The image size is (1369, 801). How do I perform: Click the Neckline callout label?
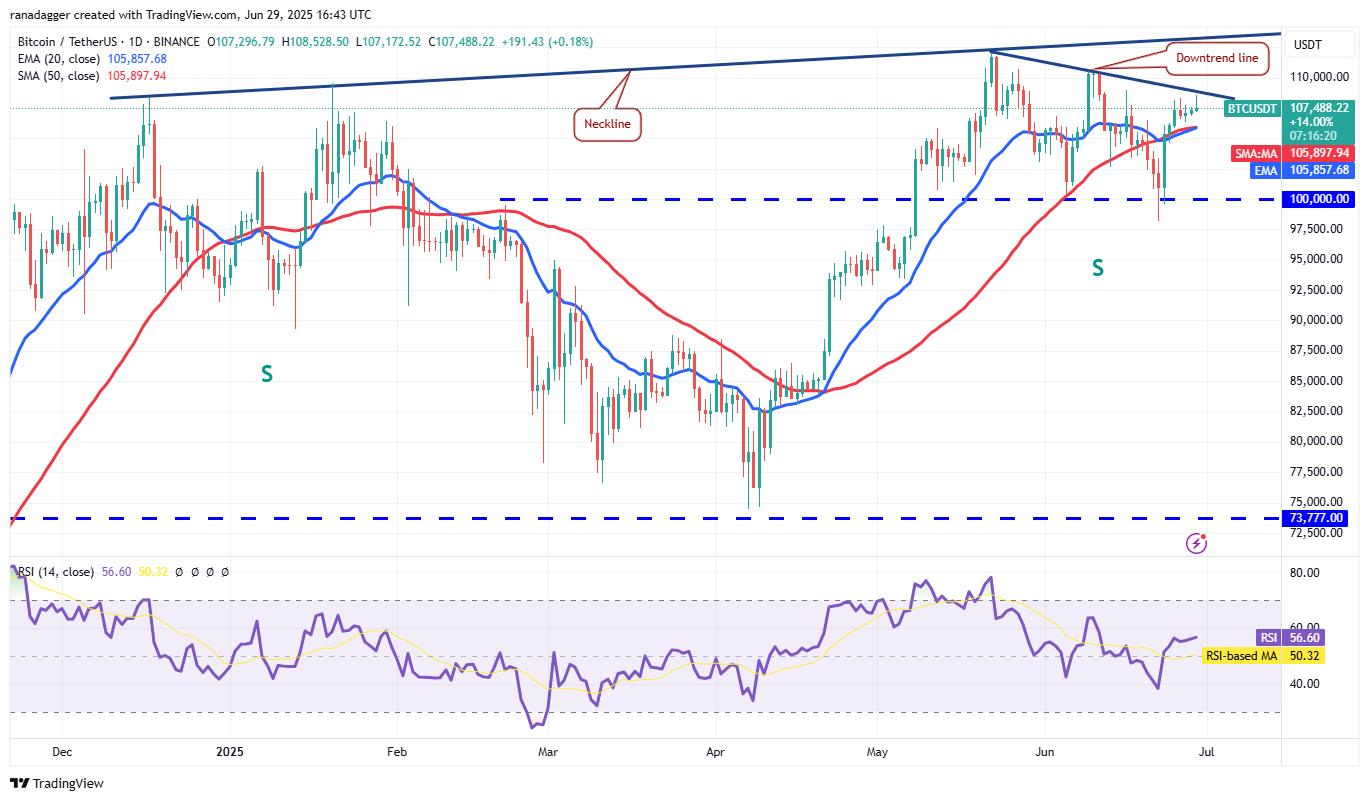pos(607,125)
